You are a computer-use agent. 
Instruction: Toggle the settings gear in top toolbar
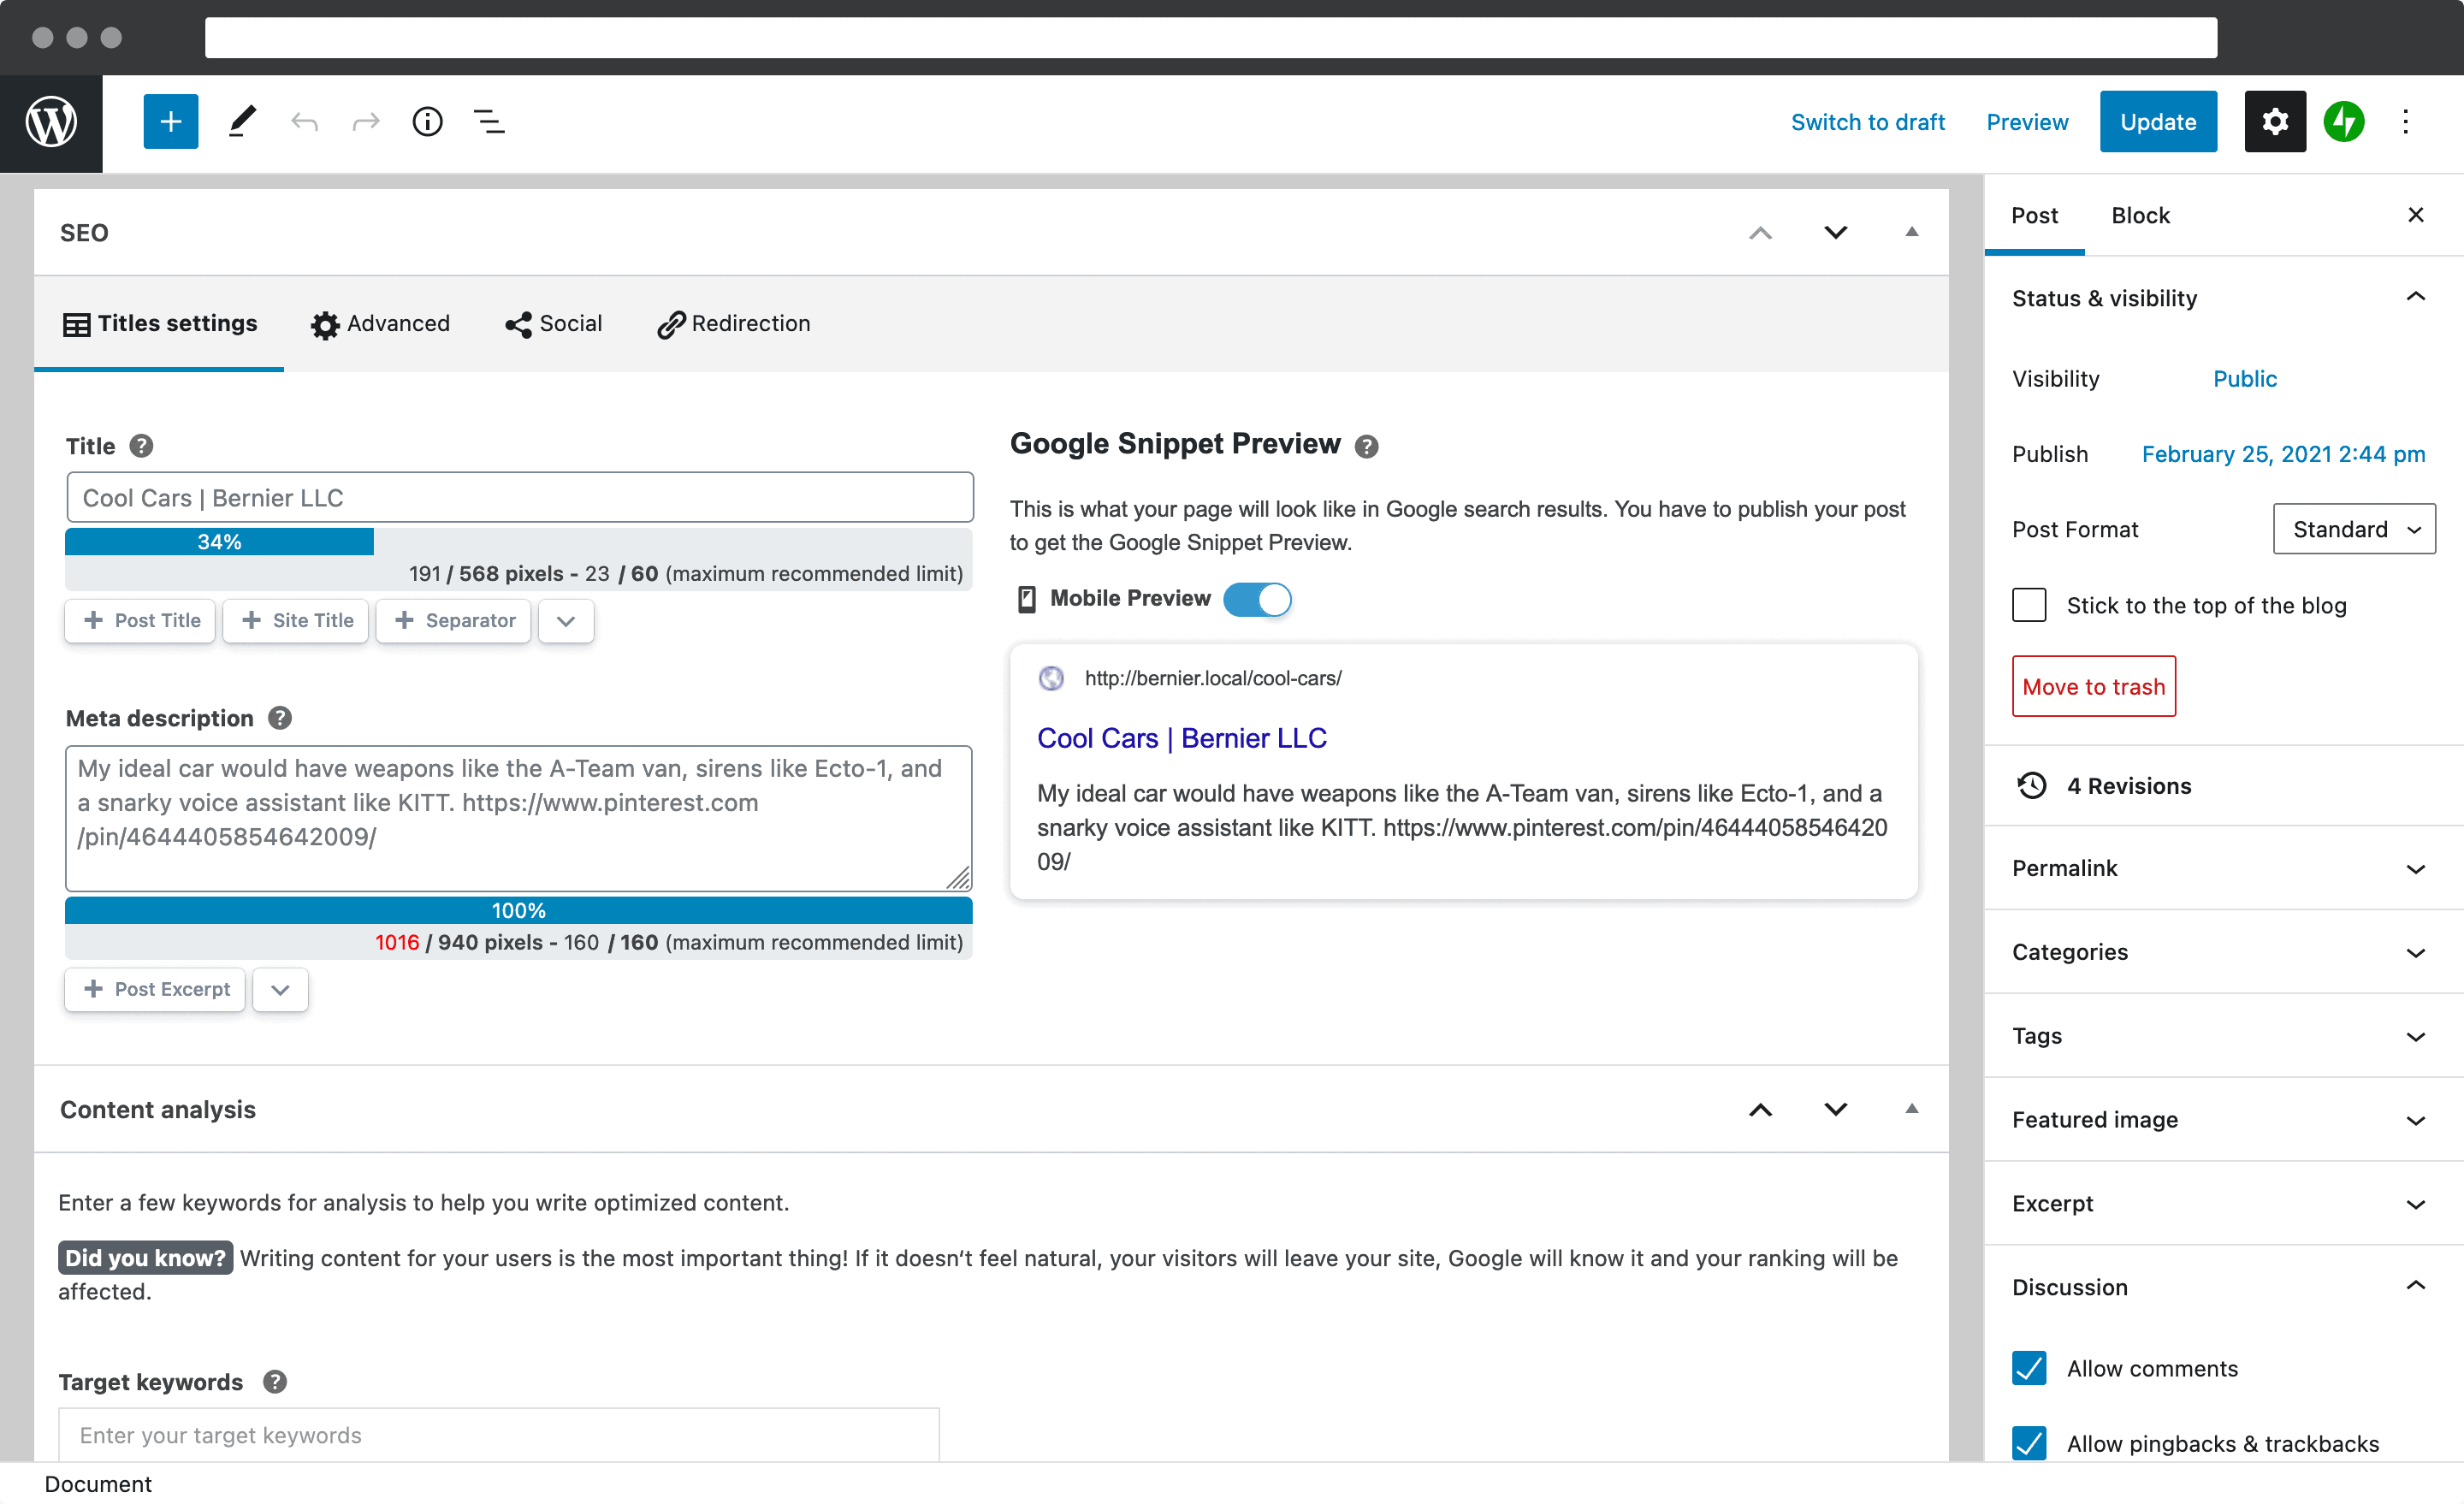coord(2275,122)
